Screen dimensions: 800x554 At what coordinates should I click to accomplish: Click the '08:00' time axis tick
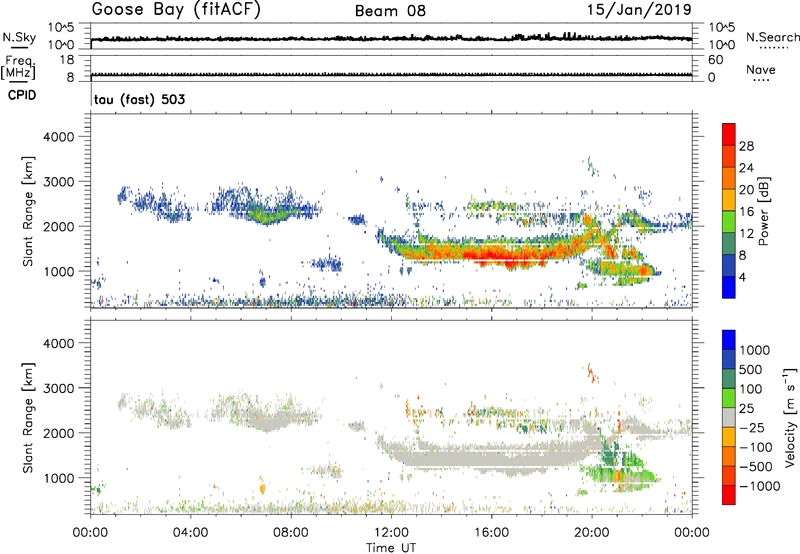tap(291, 533)
